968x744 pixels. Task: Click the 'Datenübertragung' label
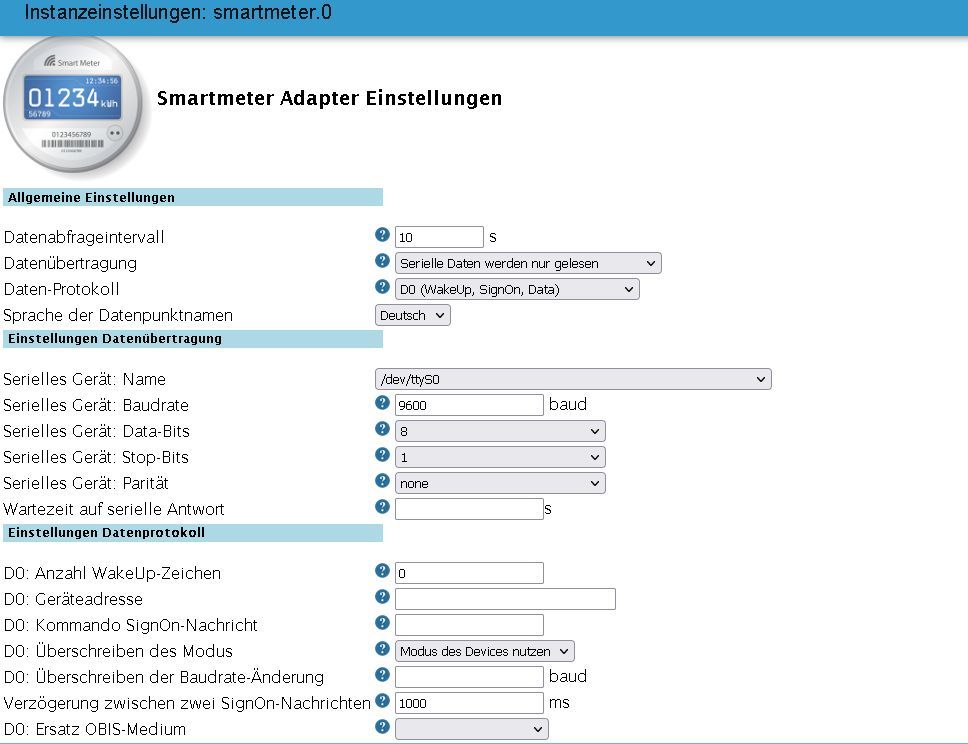point(70,263)
